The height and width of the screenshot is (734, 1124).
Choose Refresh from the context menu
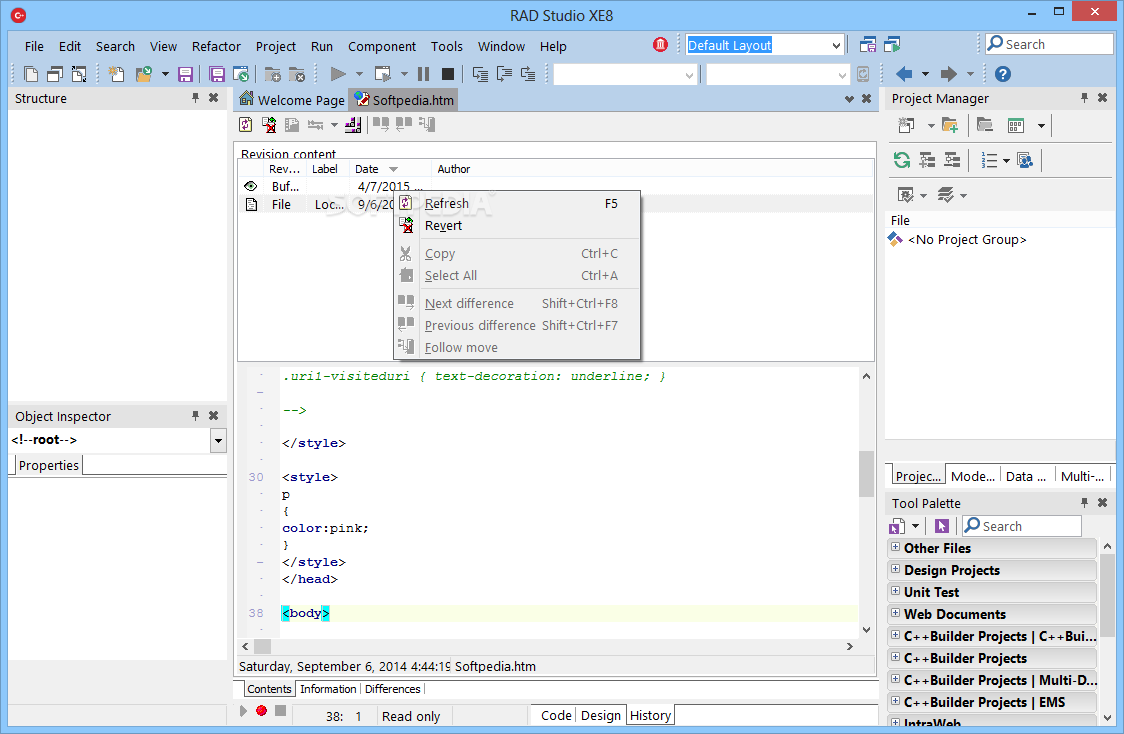click(x=517, y=204)
